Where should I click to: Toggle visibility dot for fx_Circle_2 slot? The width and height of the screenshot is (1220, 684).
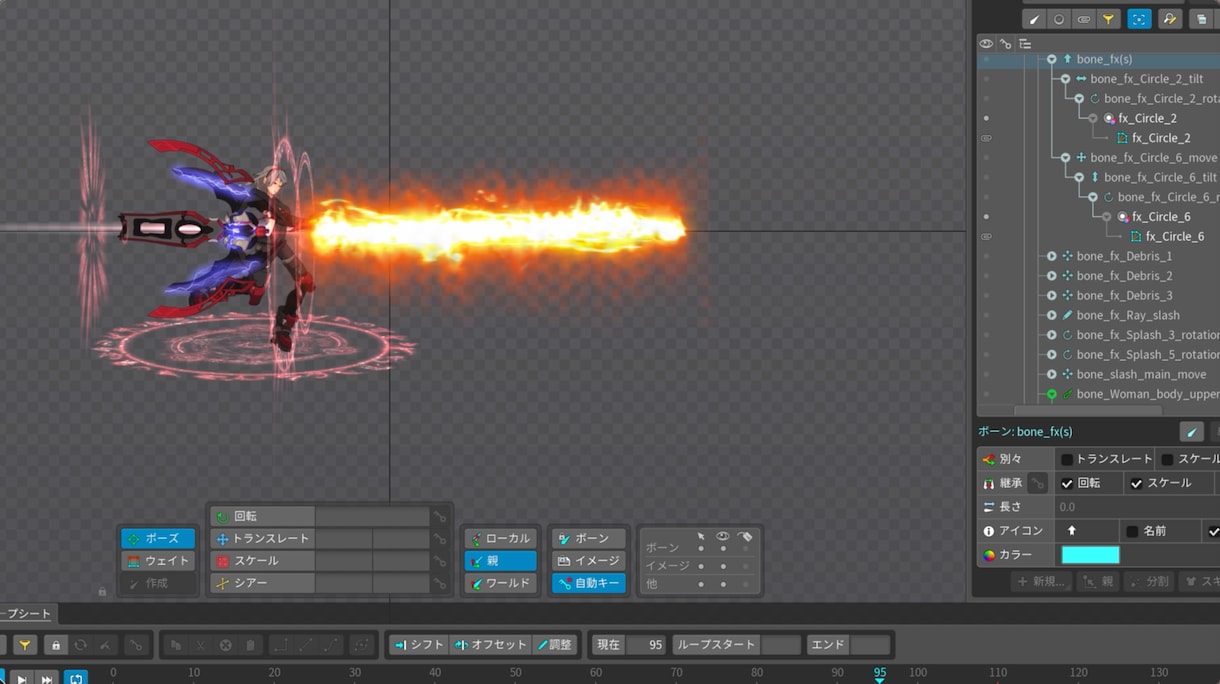tap(986, 118)
